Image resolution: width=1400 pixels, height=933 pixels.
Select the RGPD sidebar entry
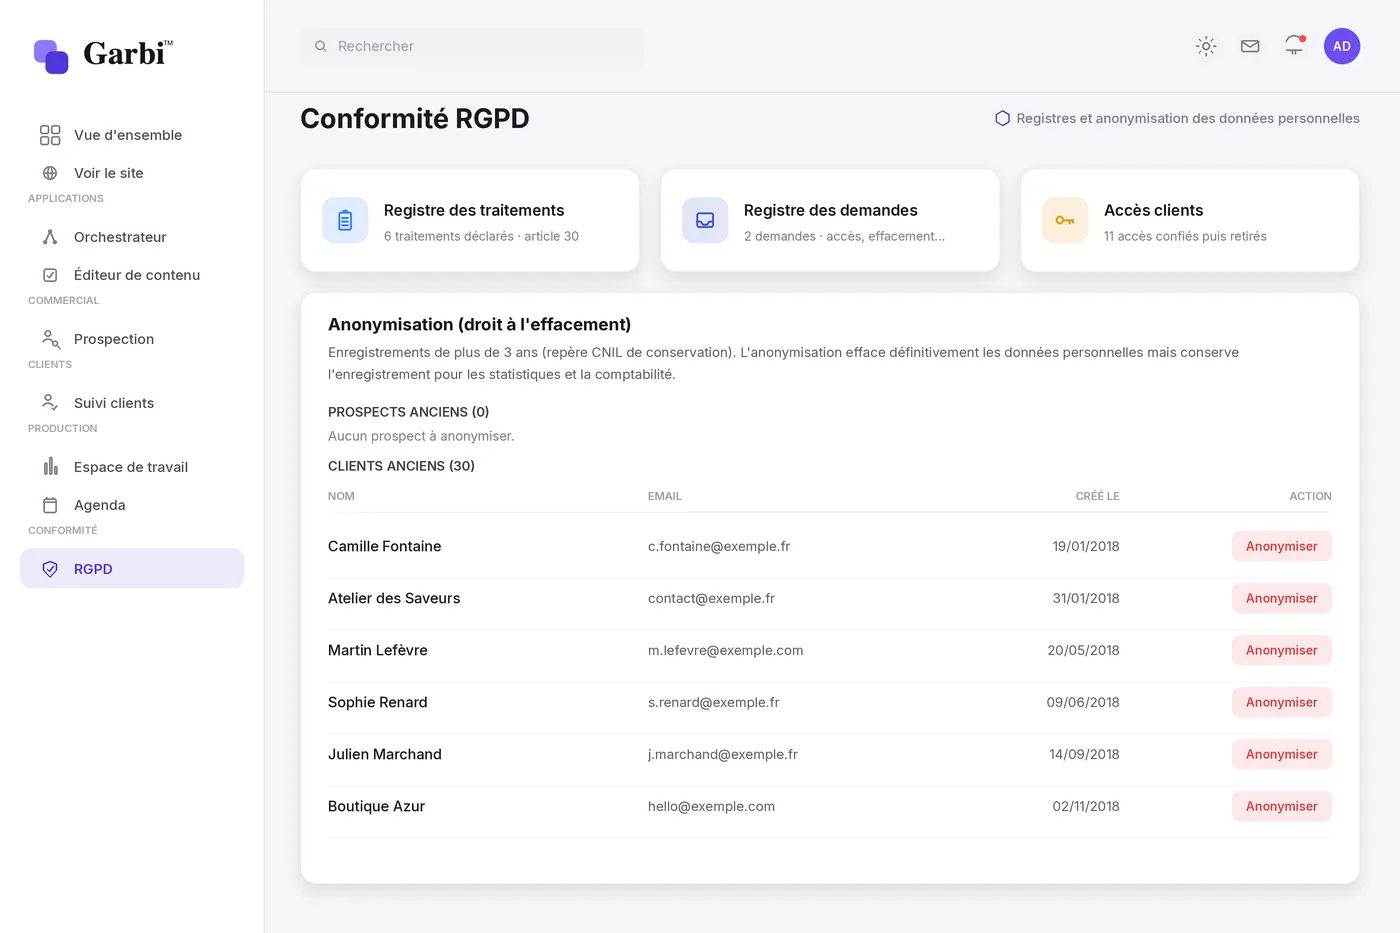(132, 568)
